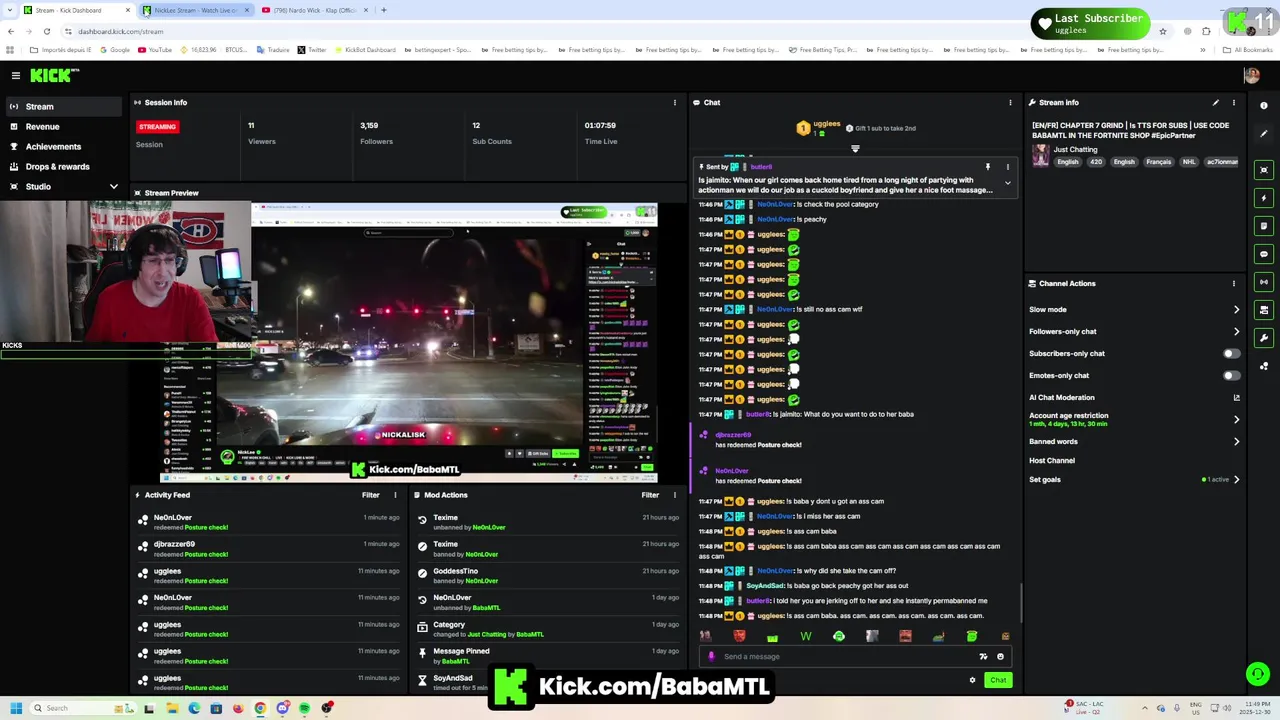The width and height of the screenshot is (1280, 720).
Task: Open Channel Actions three-dot menu
Action: point(1234,284)
